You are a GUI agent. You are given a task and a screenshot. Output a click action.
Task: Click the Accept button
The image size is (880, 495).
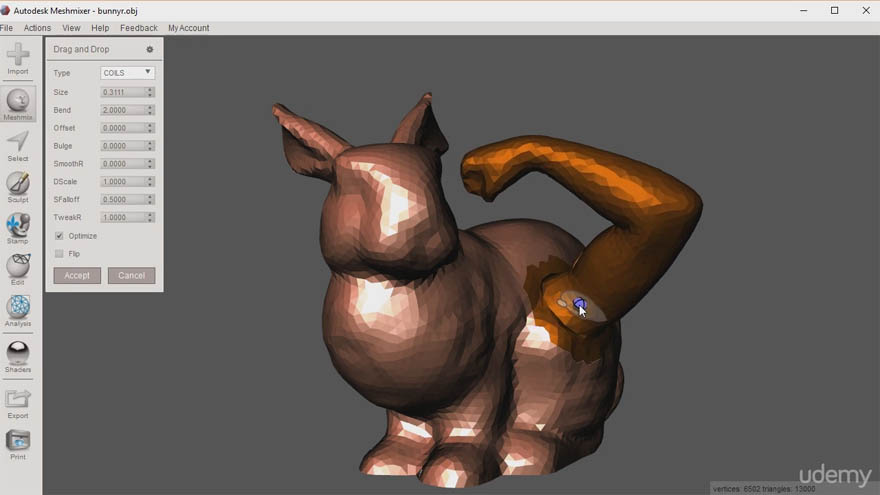coord(77,276)
